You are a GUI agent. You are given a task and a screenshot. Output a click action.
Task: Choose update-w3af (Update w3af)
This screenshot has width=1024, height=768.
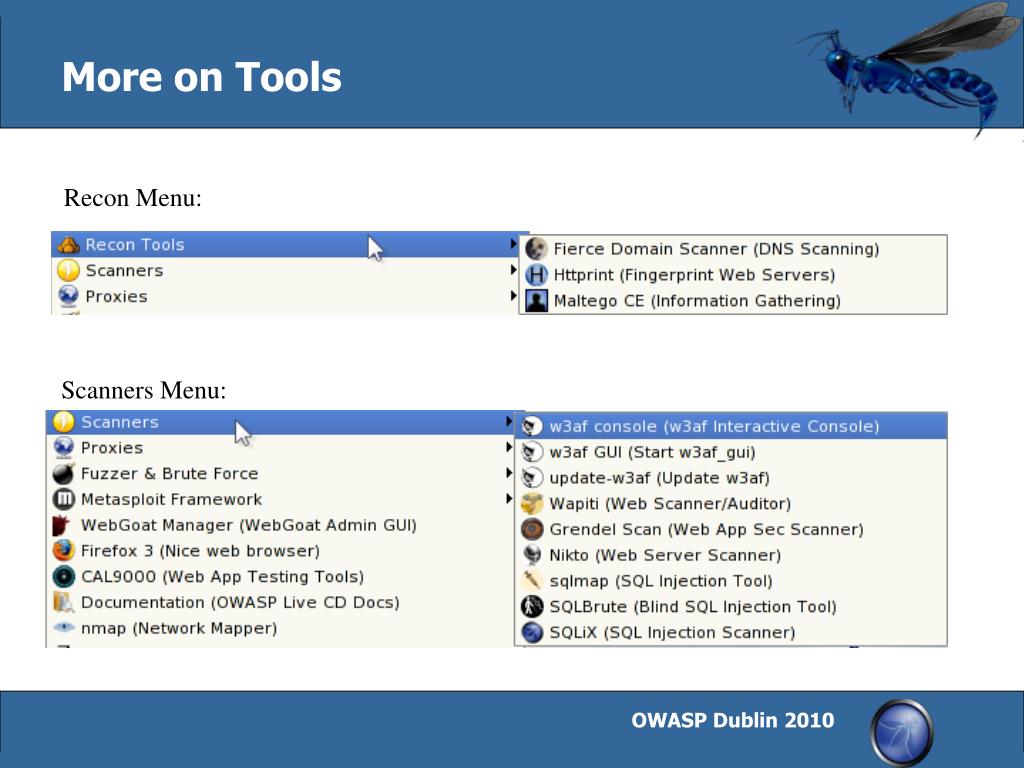pos(731,478)
